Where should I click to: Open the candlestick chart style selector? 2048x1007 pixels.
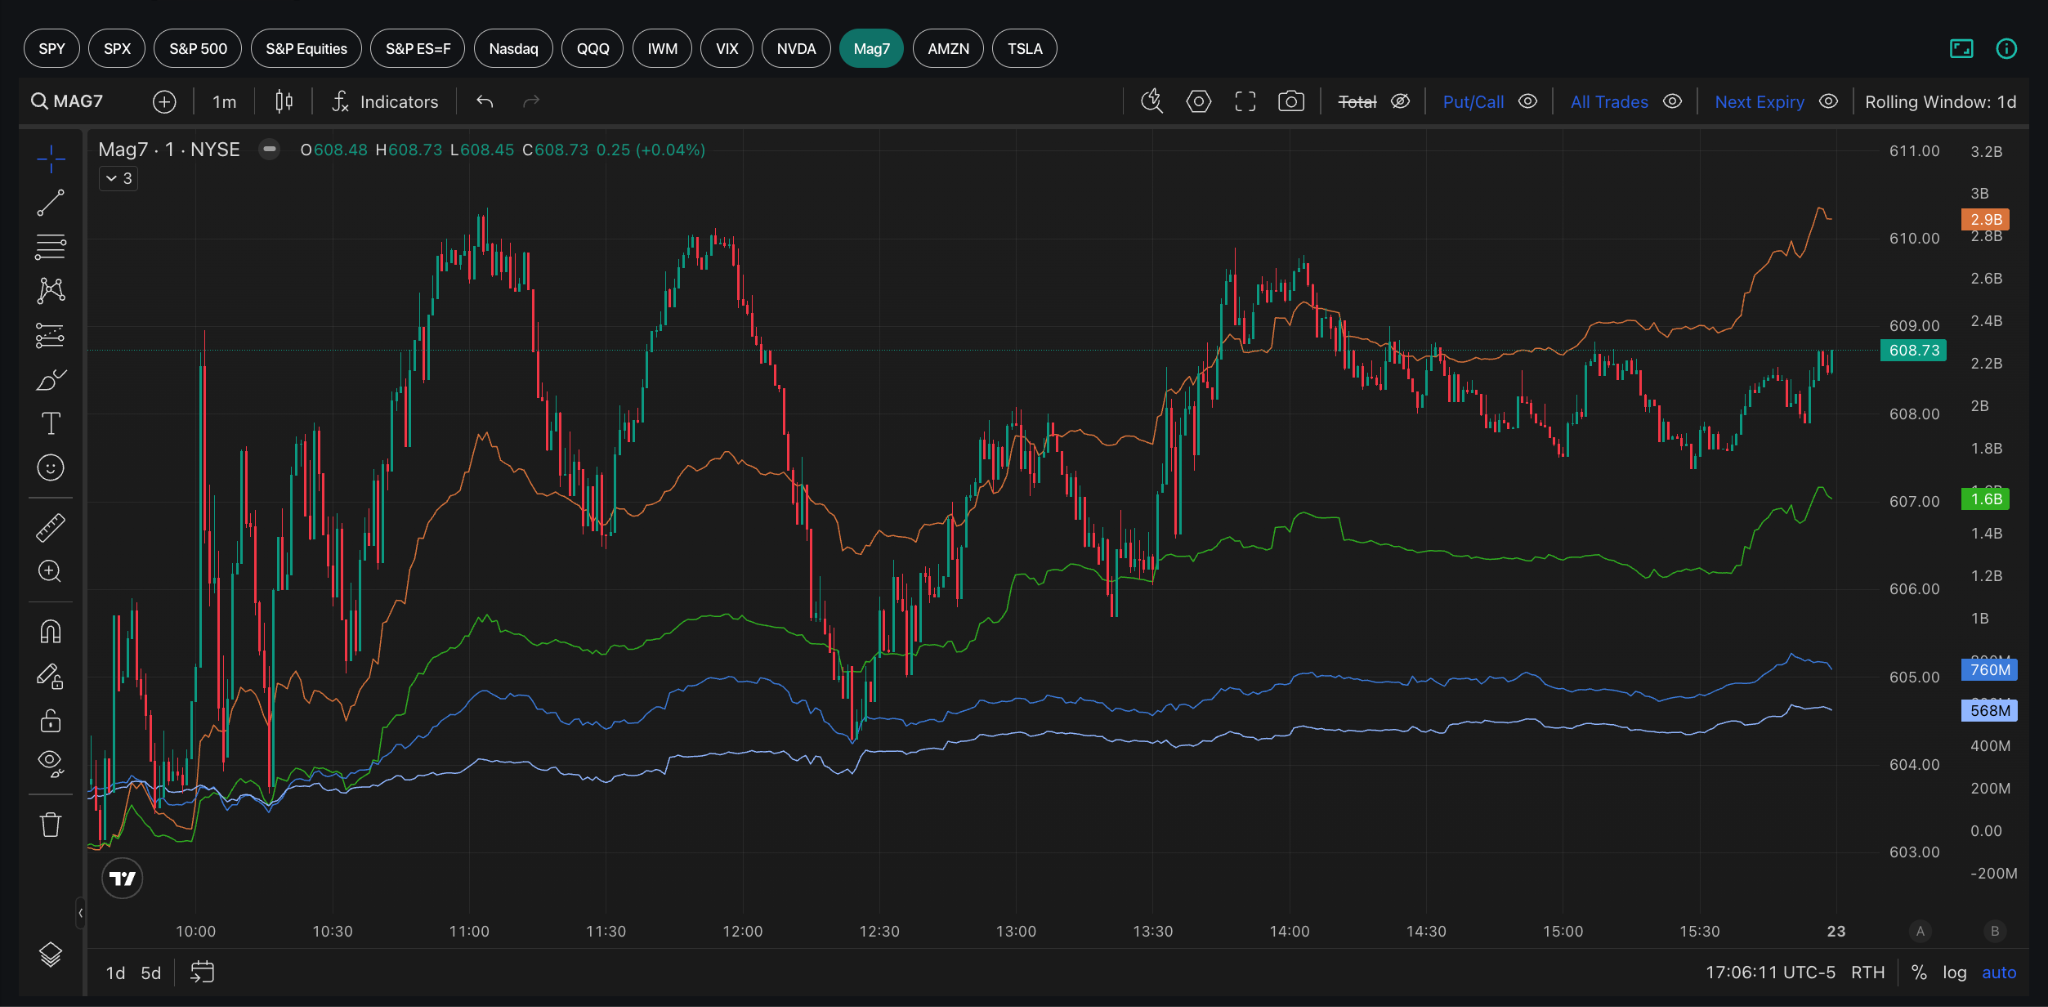[x=284, y=101]
